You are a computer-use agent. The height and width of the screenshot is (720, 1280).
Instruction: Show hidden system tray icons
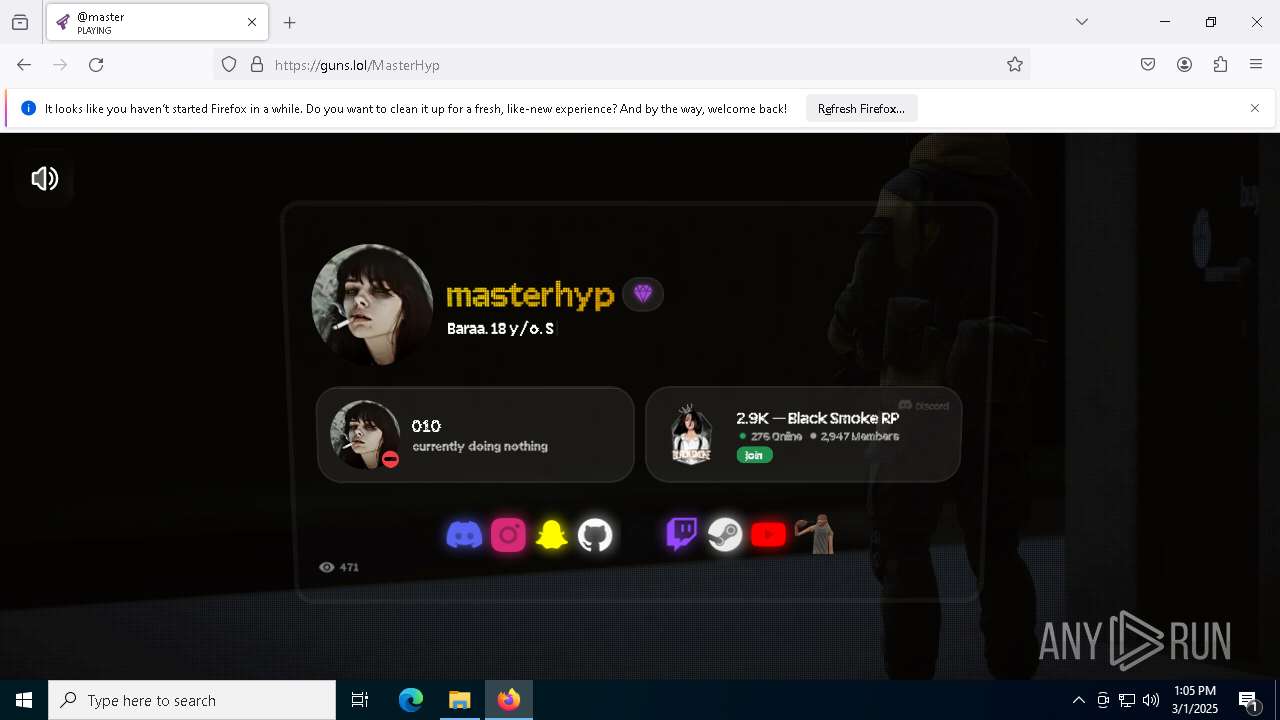pos(1079,700)
